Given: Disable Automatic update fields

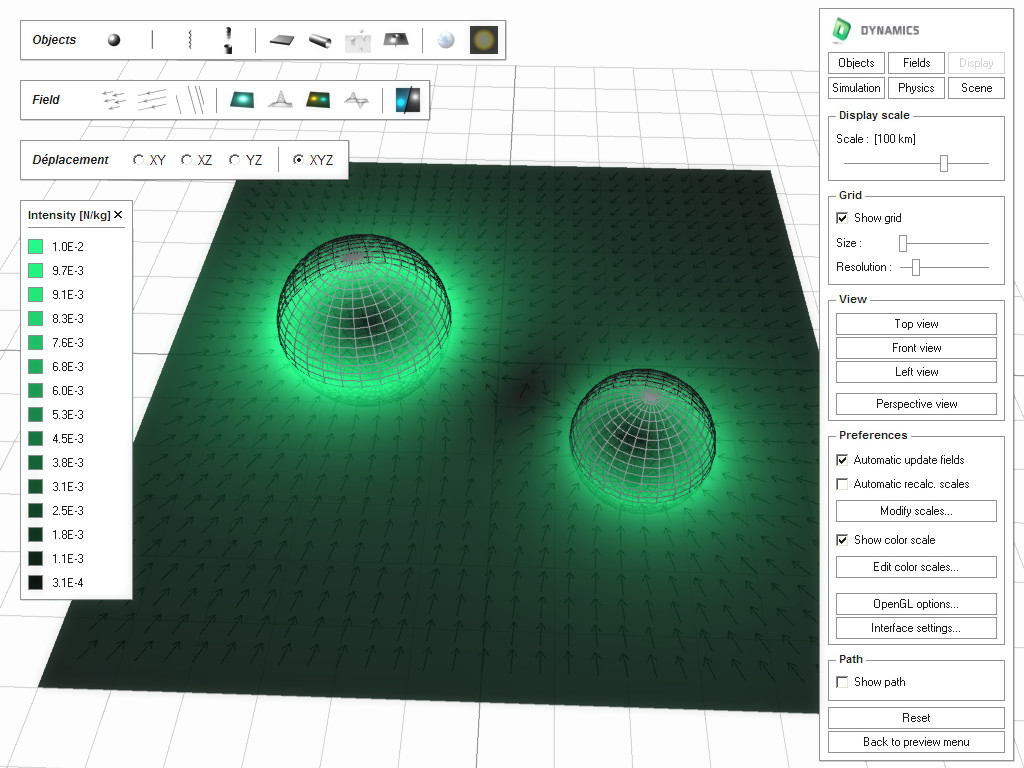Looking at the screenshot, I should 842,460.
